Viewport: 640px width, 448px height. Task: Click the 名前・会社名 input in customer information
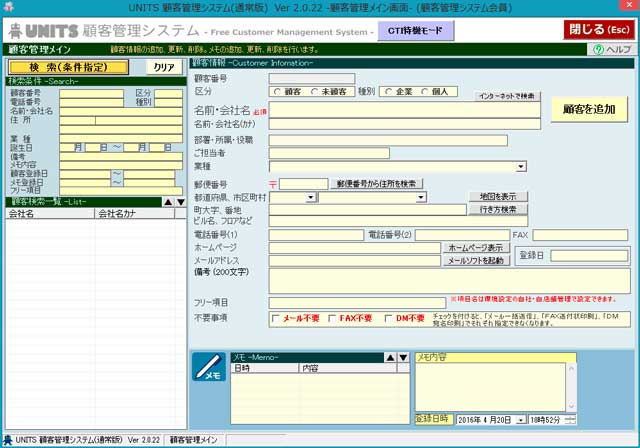404,110
